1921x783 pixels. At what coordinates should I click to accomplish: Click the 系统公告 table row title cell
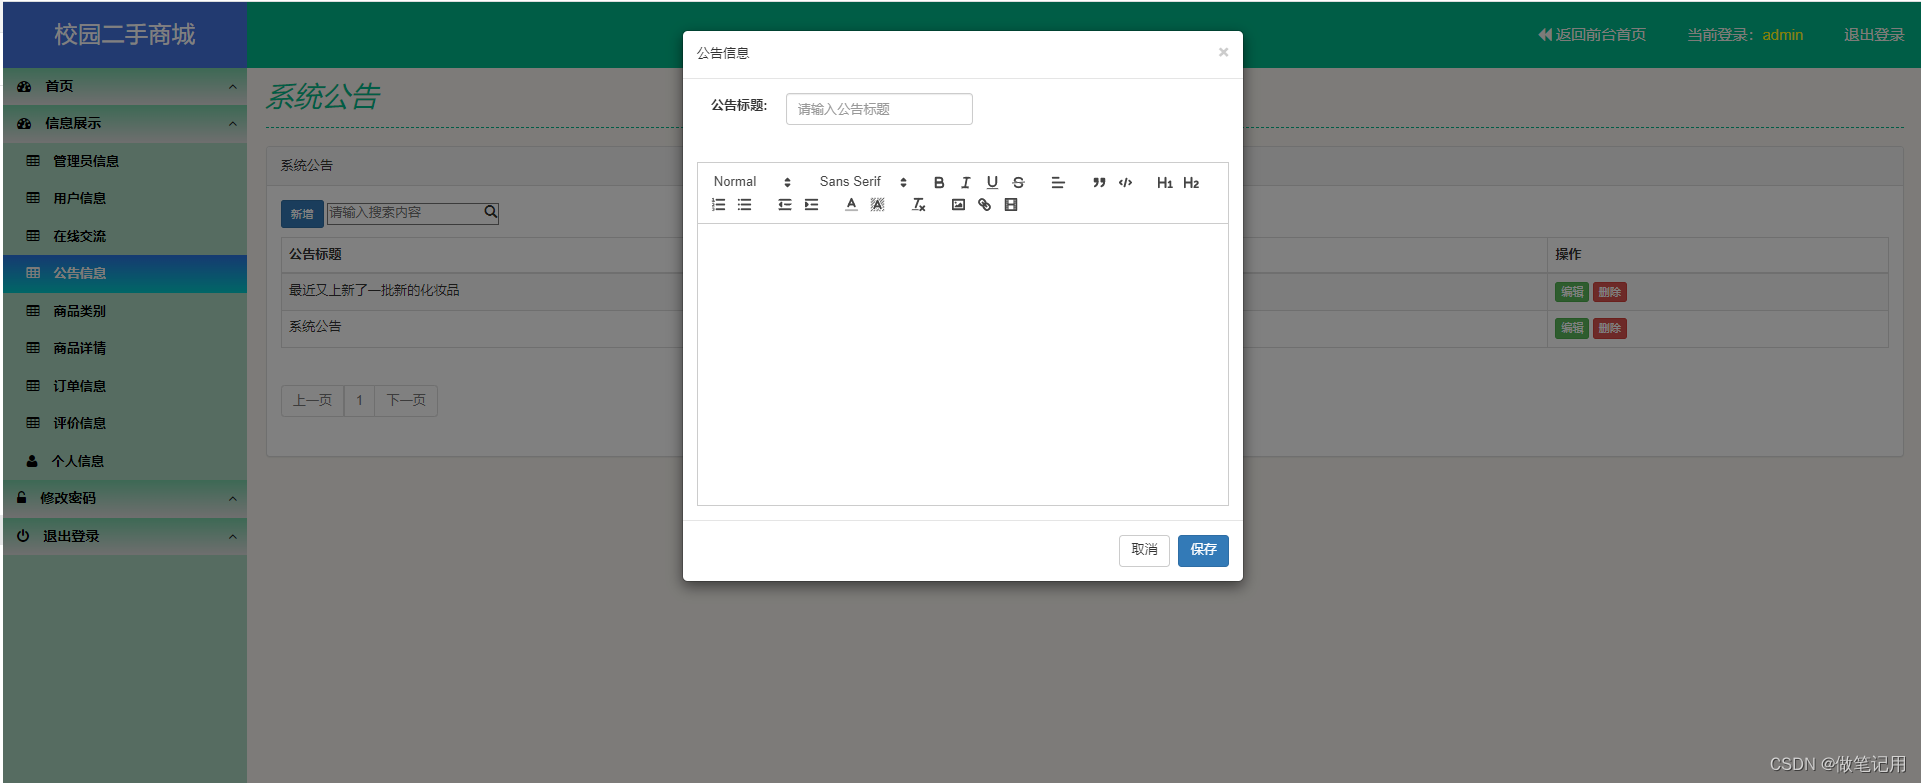[x=315, y=326]
